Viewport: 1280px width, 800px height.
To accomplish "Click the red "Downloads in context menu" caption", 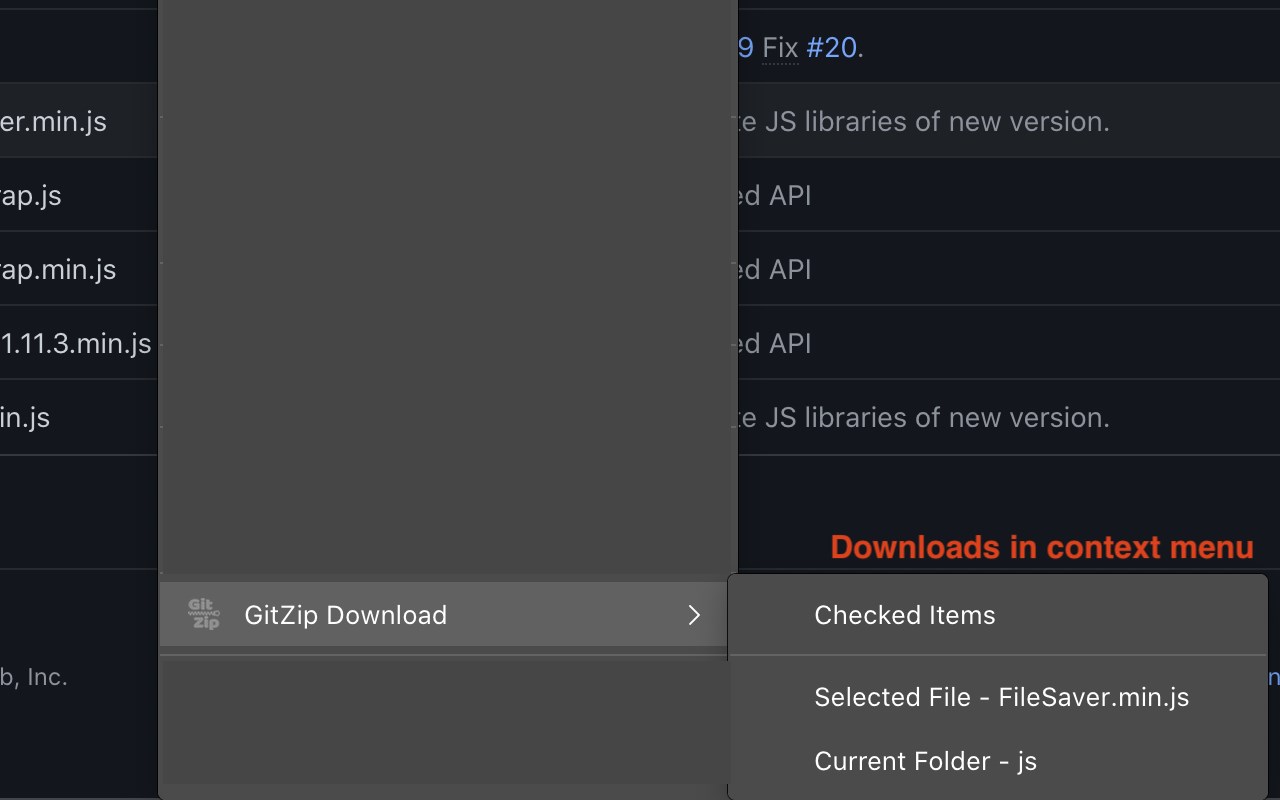I will [x=1041, y=547].
